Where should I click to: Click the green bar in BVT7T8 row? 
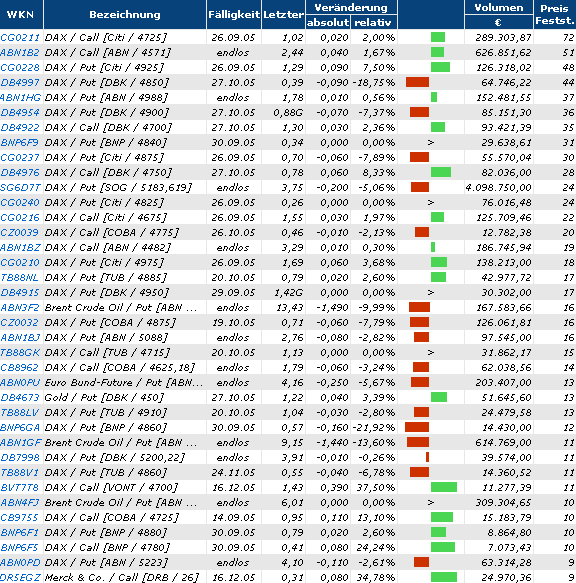(x=444, y=487)
